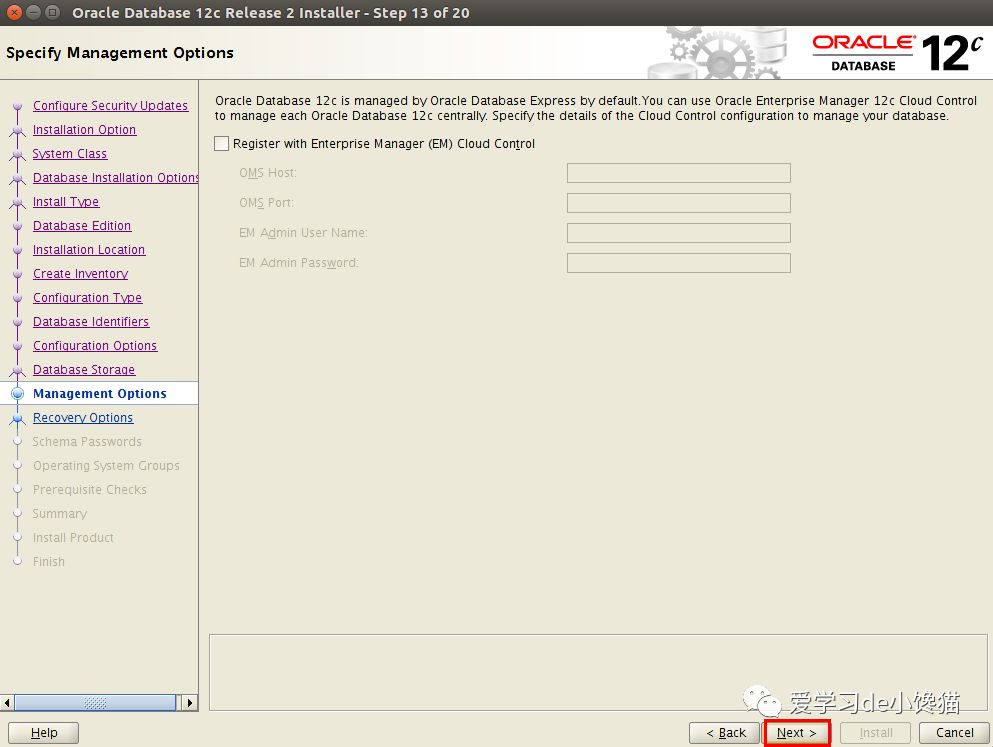Focus the EM Admin Password field

pyautogui.click(x=678, y=263)
